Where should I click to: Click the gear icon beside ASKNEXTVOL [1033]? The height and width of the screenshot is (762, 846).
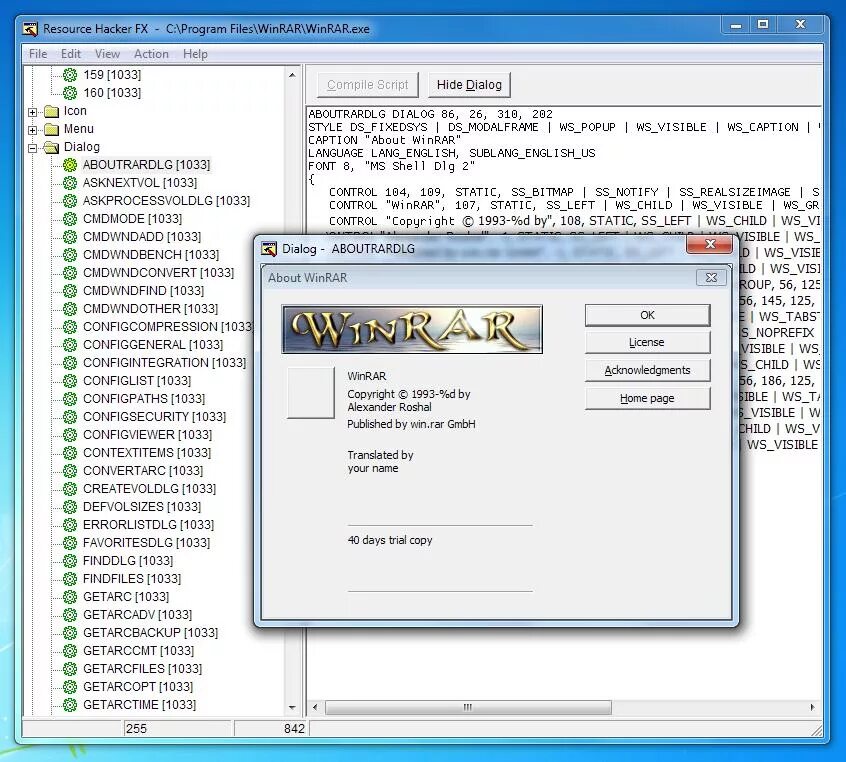[70, 183]
